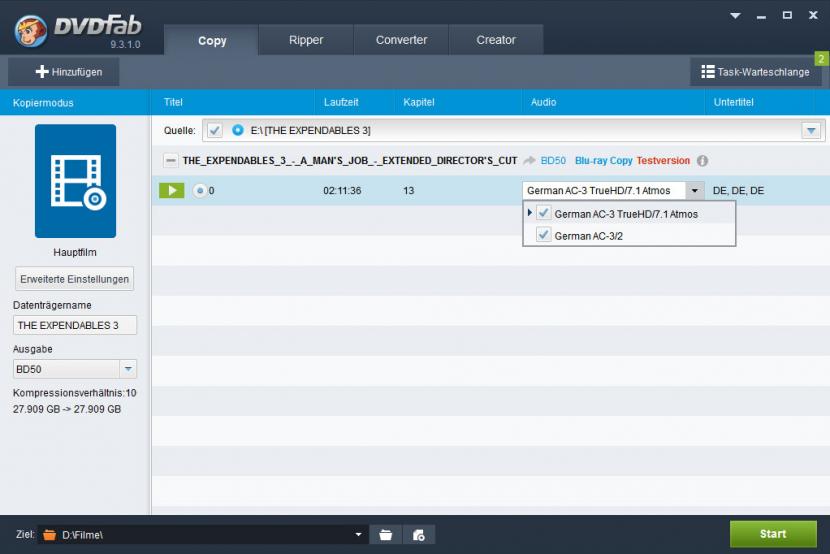This screenshot has width=830, height=554.
Task: Expand the Ziel destination path dropdown
Action: coord(358,535)
